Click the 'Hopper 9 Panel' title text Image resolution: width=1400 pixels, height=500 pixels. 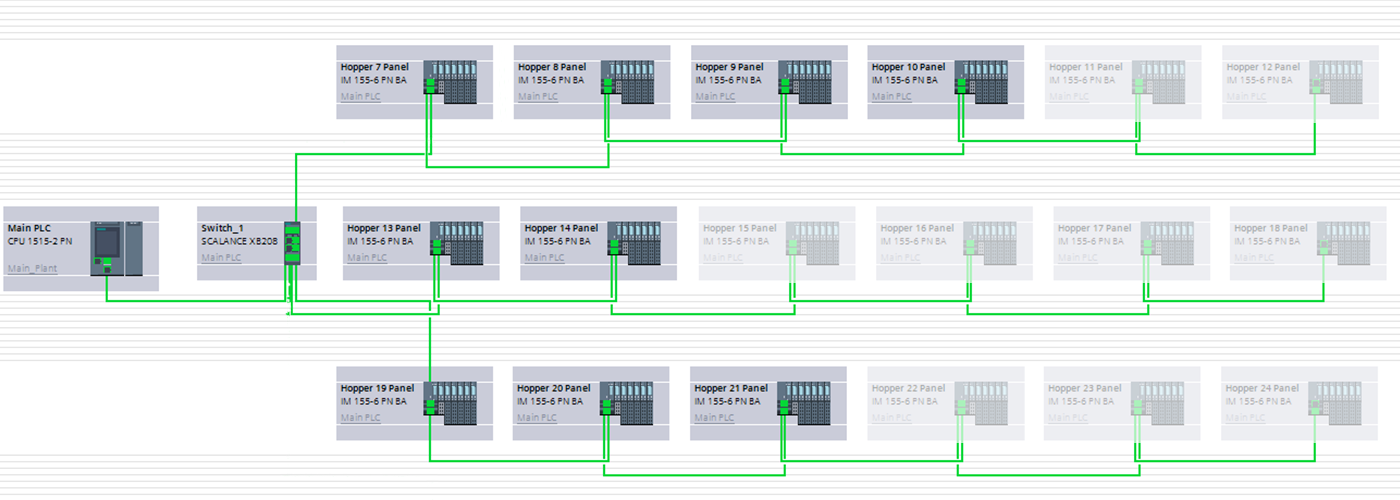732,67
